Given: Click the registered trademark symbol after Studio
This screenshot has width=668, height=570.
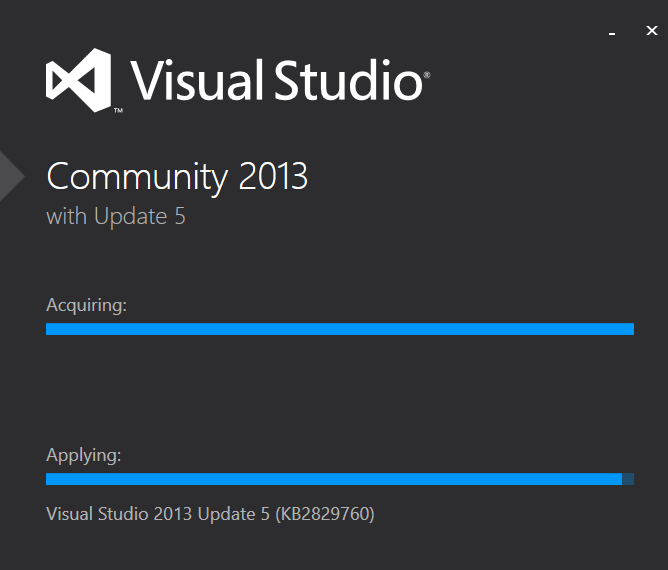Looking at the screenshot, I should [x=426, y=75].
